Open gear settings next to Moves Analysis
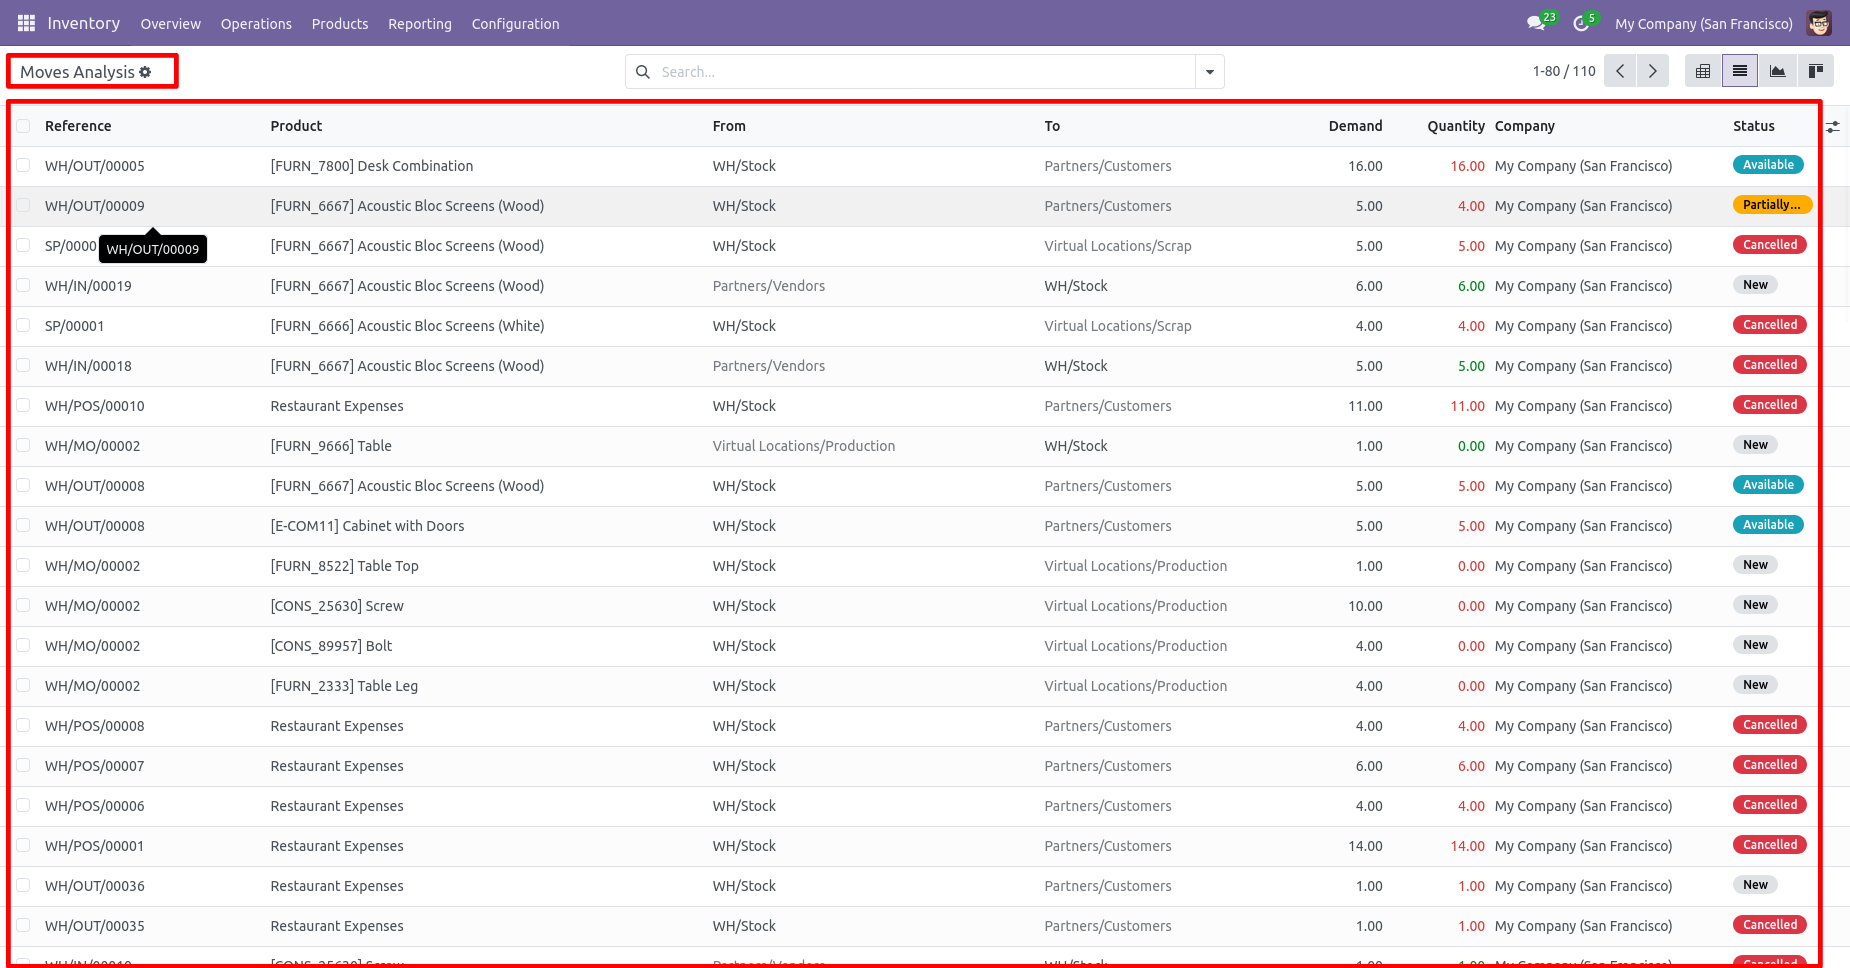Image resolution: width=1850 pixels, height=968 pixels. click(x=145, y=72)
